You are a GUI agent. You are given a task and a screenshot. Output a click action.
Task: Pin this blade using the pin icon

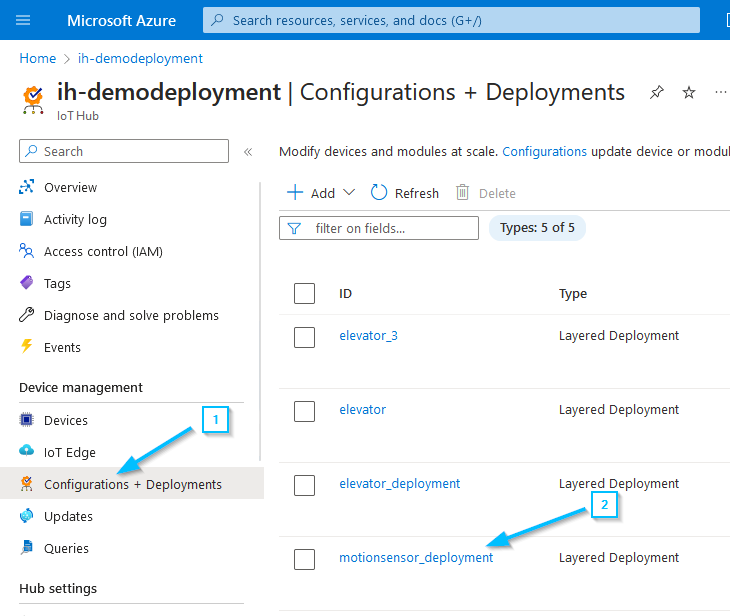[x=656, y=92]
